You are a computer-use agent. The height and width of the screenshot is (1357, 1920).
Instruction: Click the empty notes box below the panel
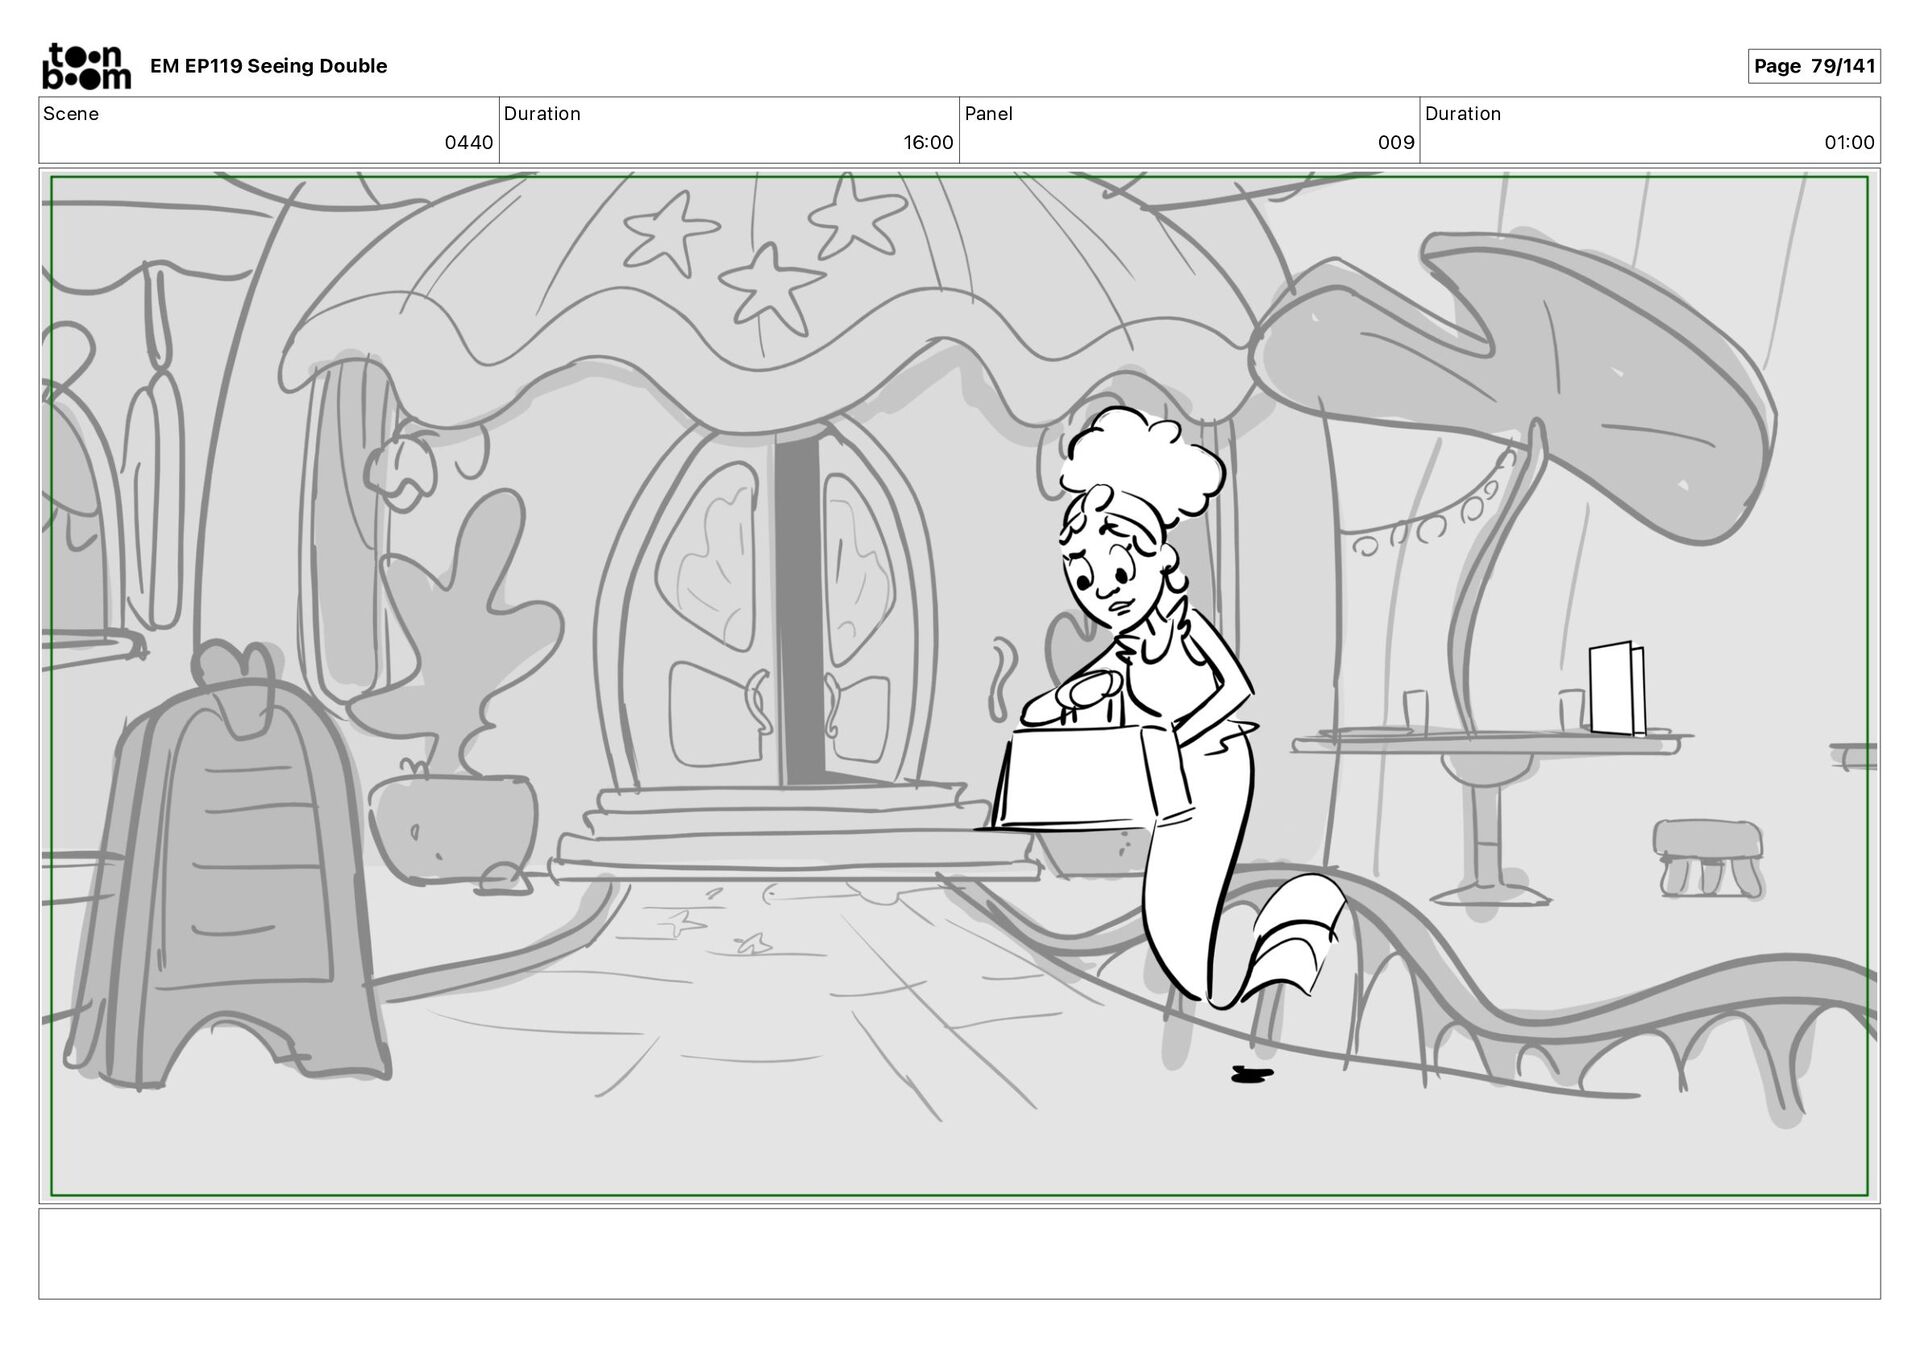(959, 1253)
